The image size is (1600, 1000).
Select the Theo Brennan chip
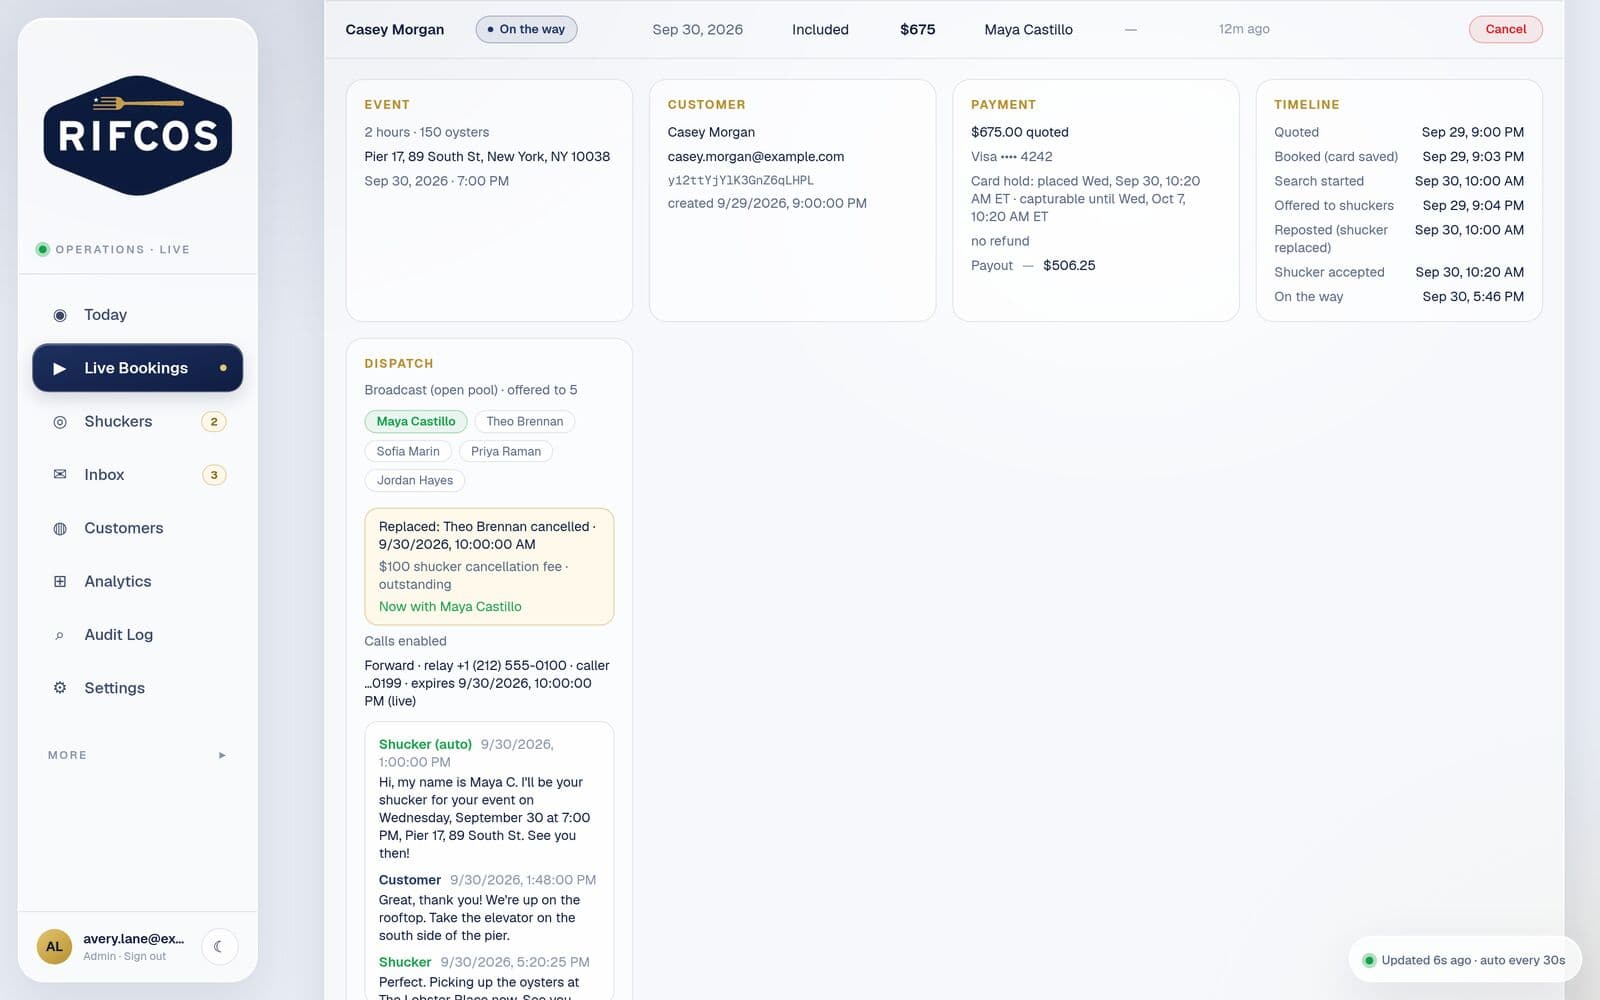point(525,422)
